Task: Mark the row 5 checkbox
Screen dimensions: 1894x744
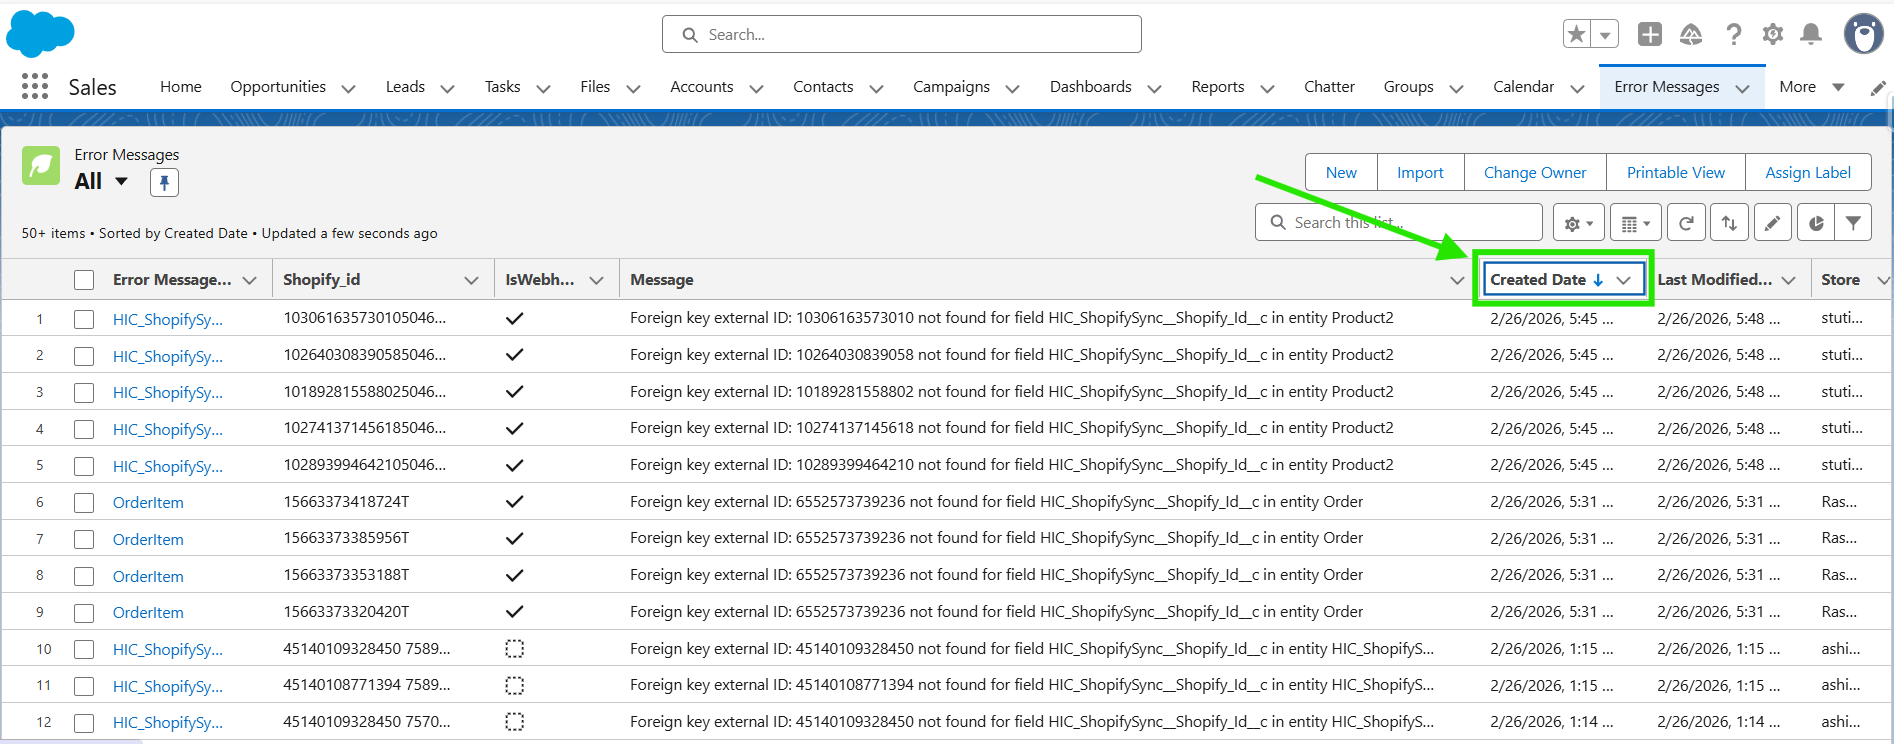Action: pos(84,466)
